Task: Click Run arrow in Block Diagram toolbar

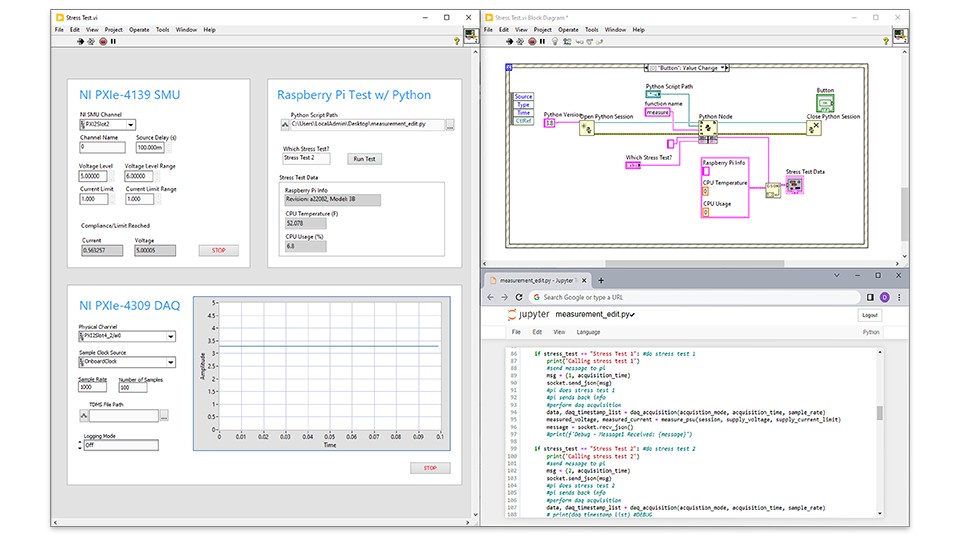Action: click(509, 42)
